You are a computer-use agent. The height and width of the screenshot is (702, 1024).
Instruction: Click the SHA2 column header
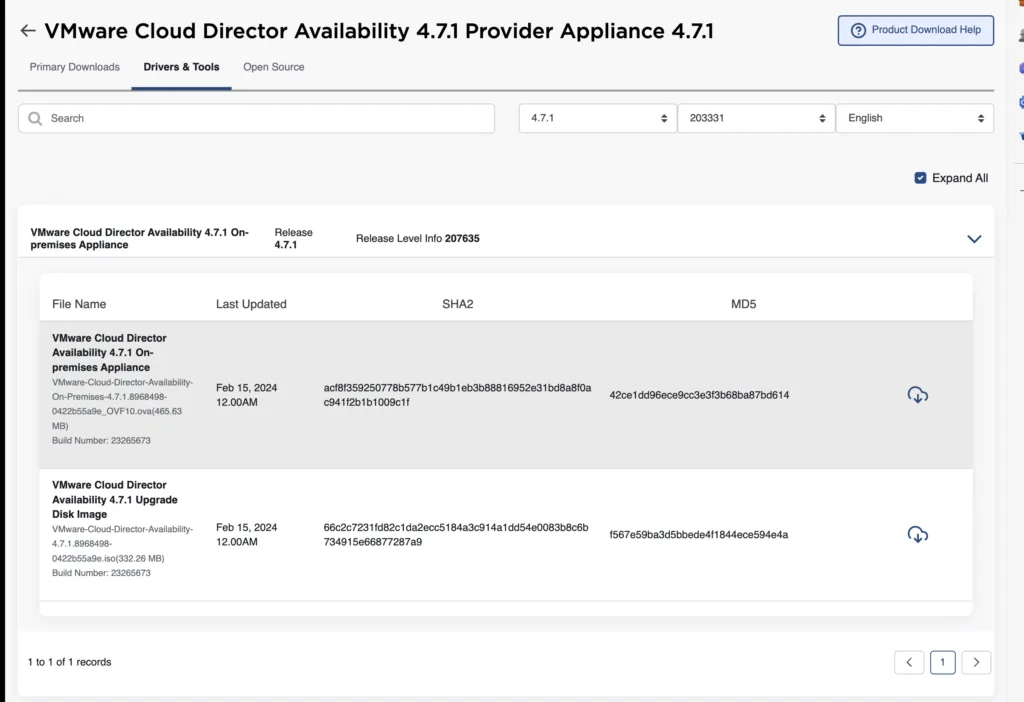[458, 304]
